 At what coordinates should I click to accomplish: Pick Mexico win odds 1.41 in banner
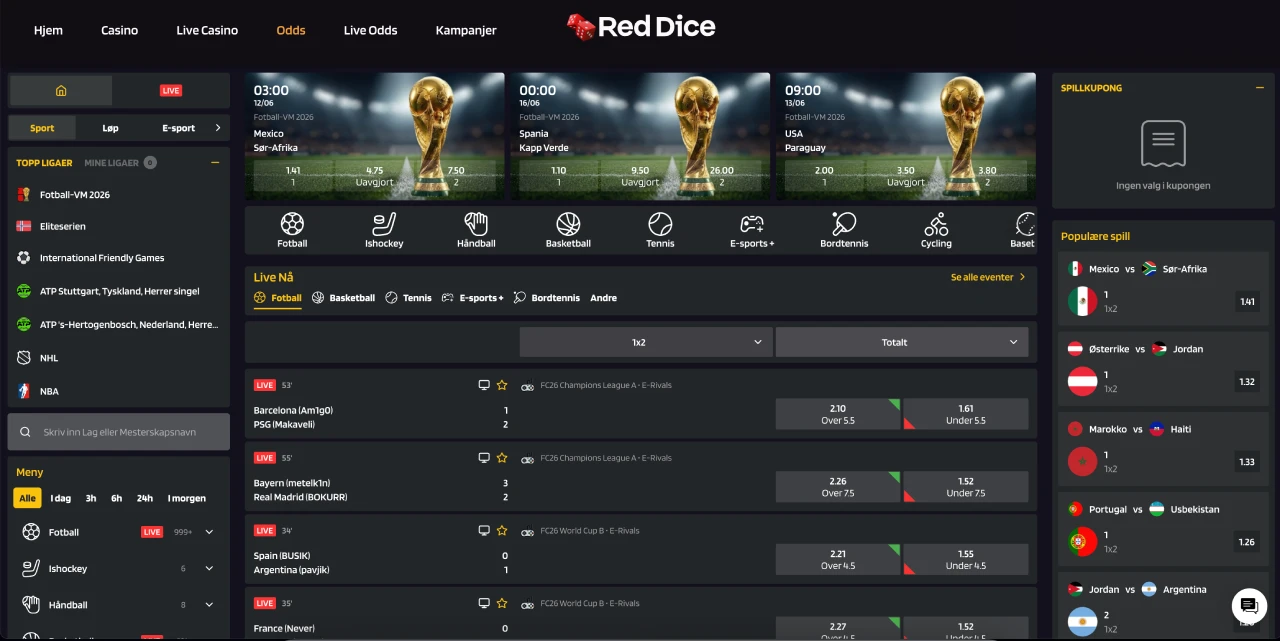click(293, 176)
